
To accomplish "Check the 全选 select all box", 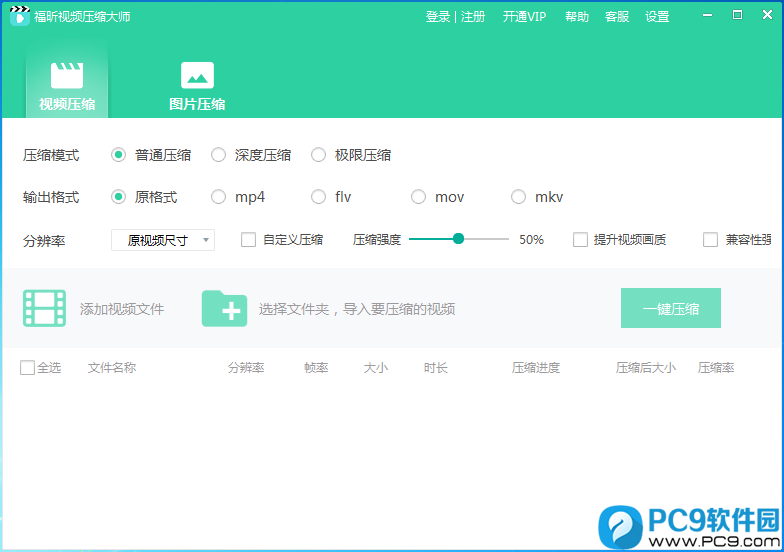I will point(27,368).
